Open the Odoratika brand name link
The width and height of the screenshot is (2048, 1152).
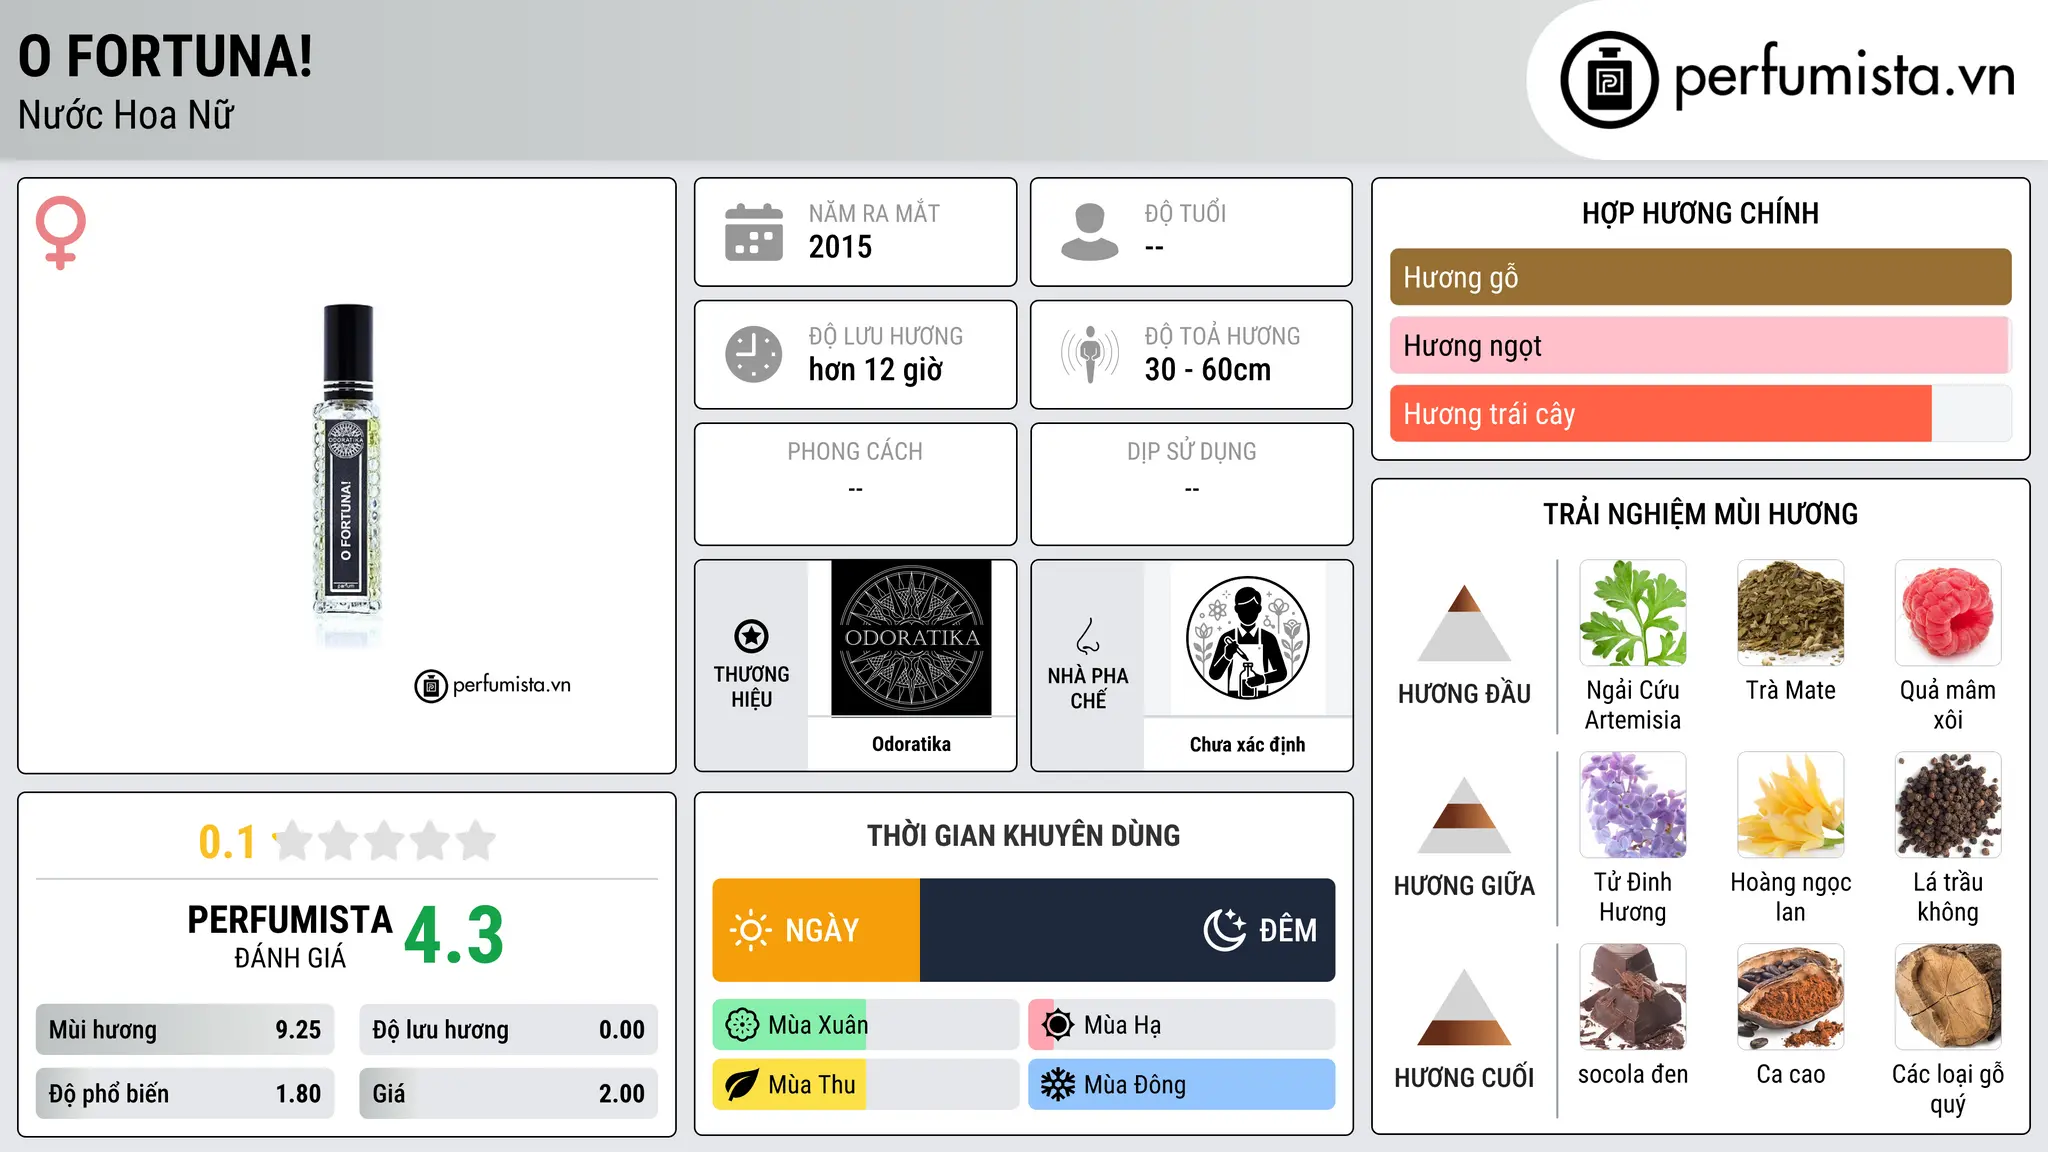[x=911, y=744]
